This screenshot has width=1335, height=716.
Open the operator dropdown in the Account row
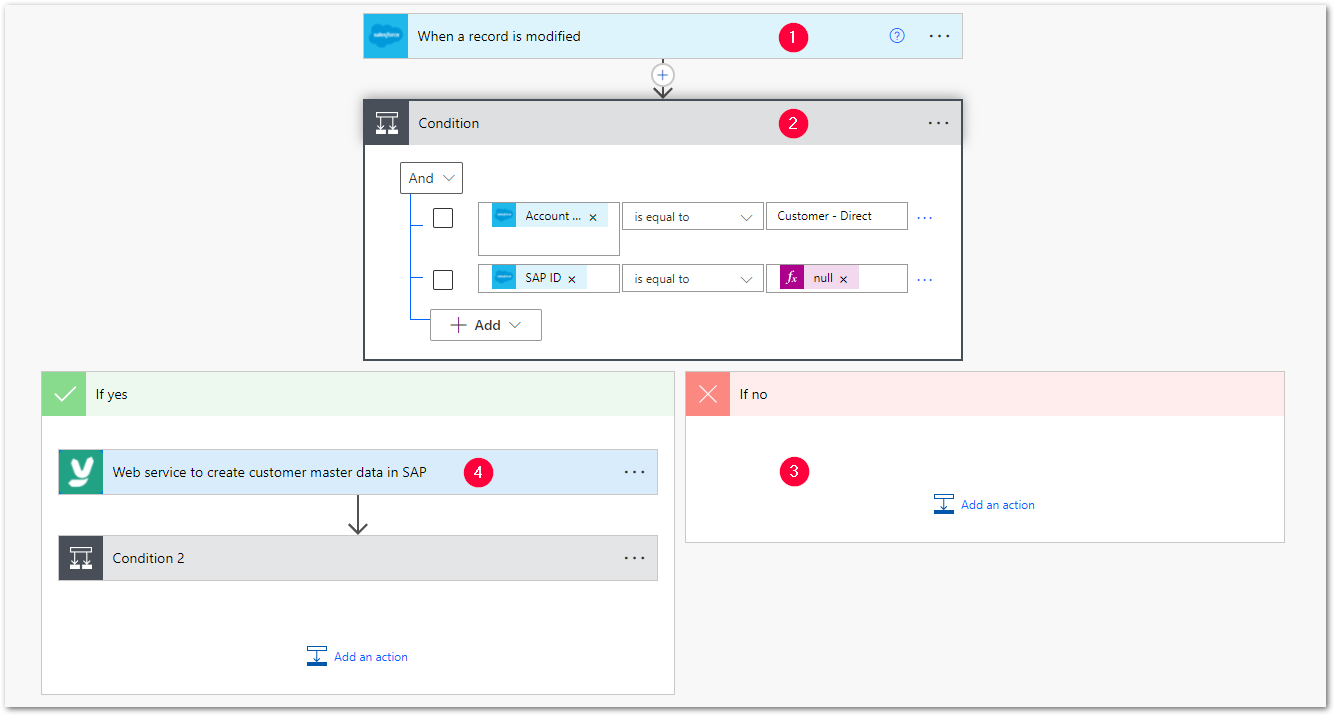[x=693, y=217]
